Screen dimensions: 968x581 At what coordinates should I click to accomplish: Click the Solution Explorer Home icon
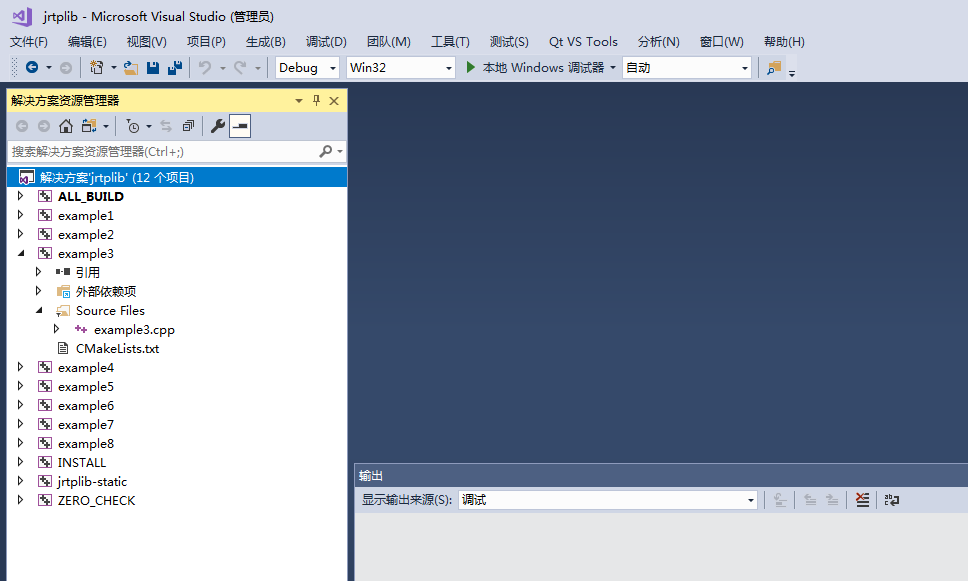(65, 126)
